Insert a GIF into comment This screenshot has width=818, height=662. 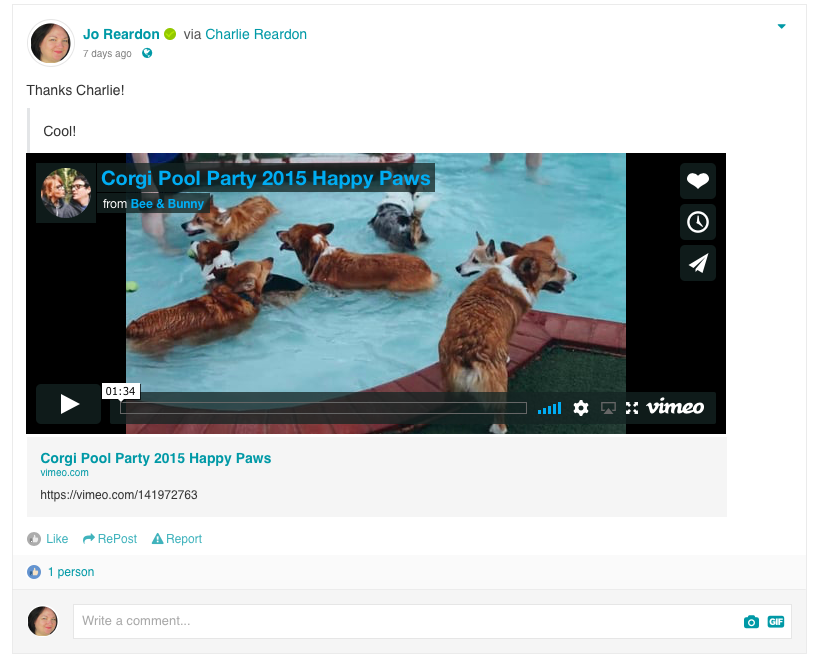click(x=776, y=621)
